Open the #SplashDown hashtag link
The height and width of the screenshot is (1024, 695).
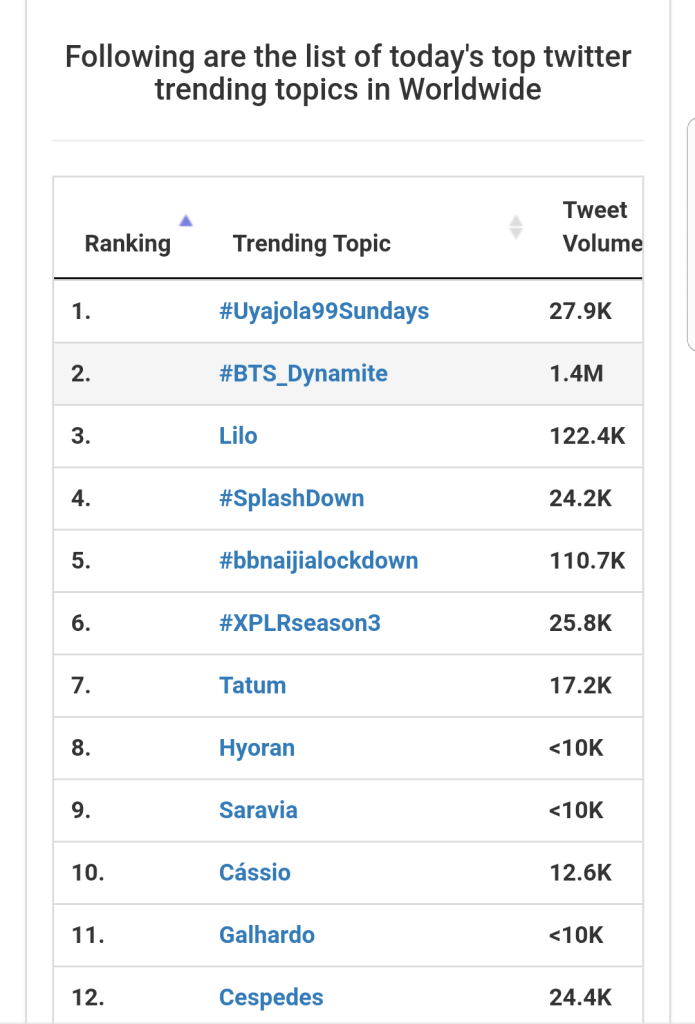point(291,498)
